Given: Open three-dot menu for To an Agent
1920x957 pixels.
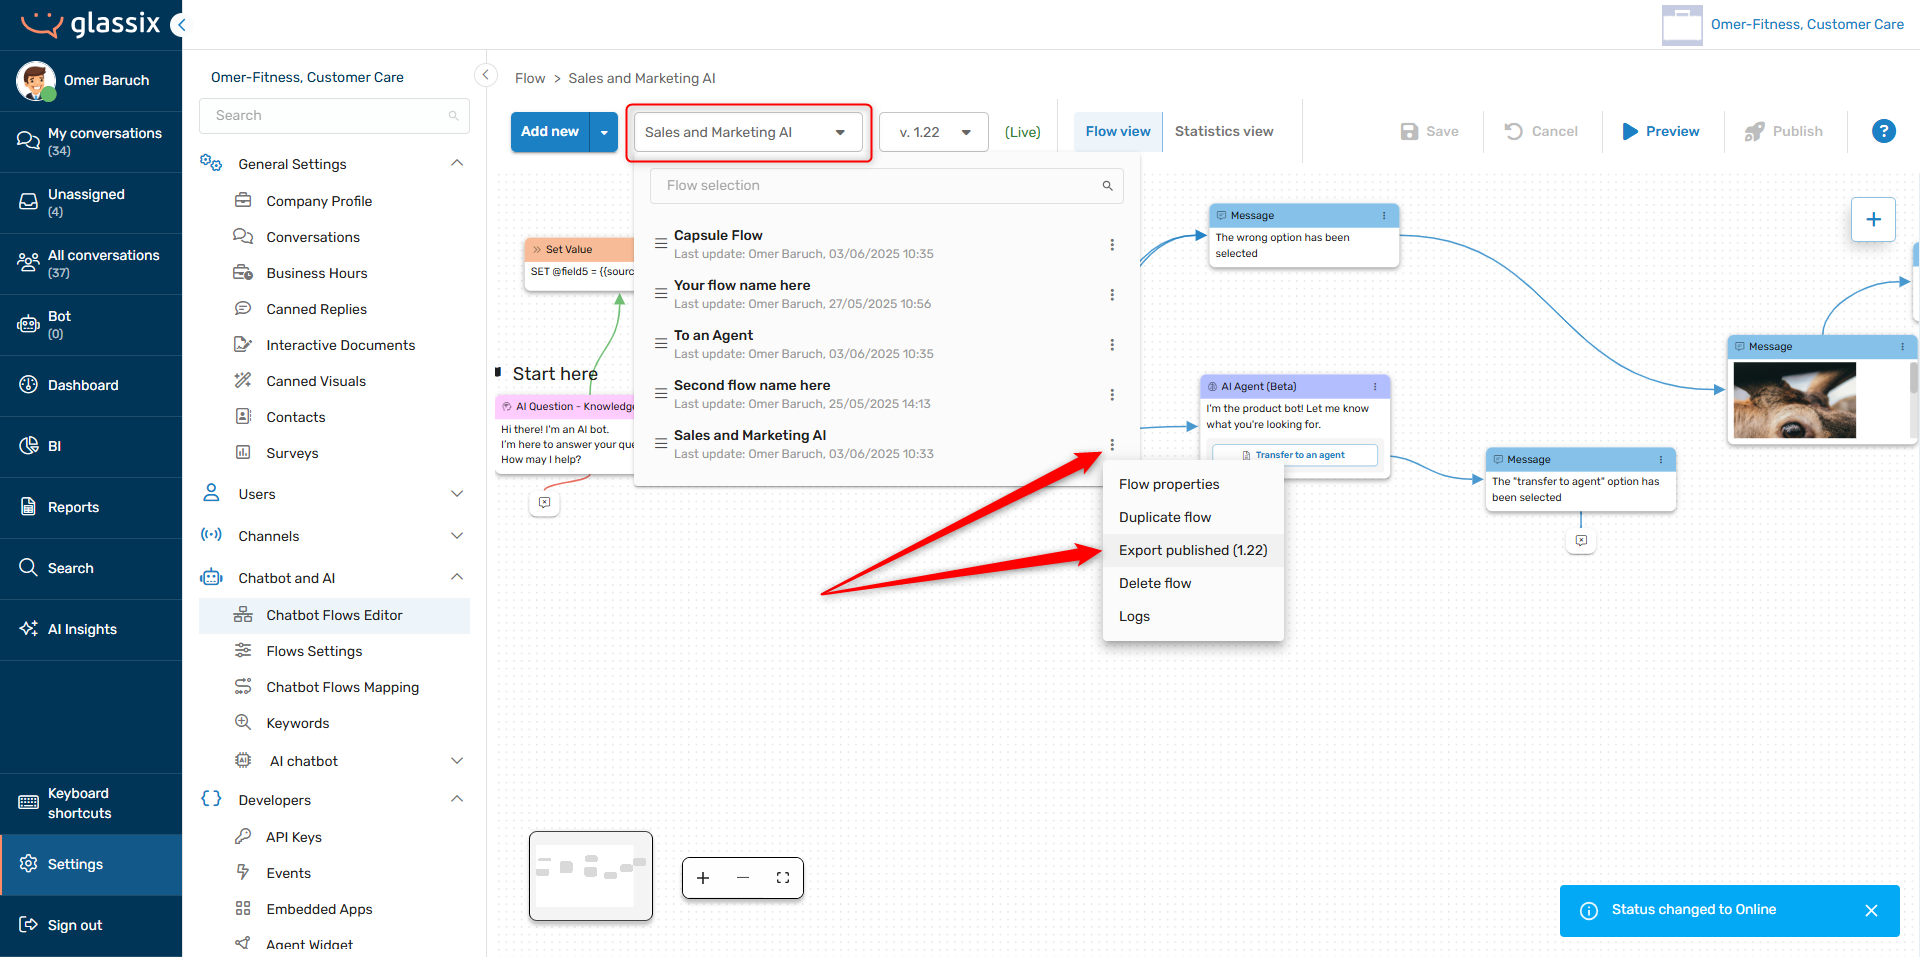Looking at the screenshot, I should click(x=1112, y=345).
